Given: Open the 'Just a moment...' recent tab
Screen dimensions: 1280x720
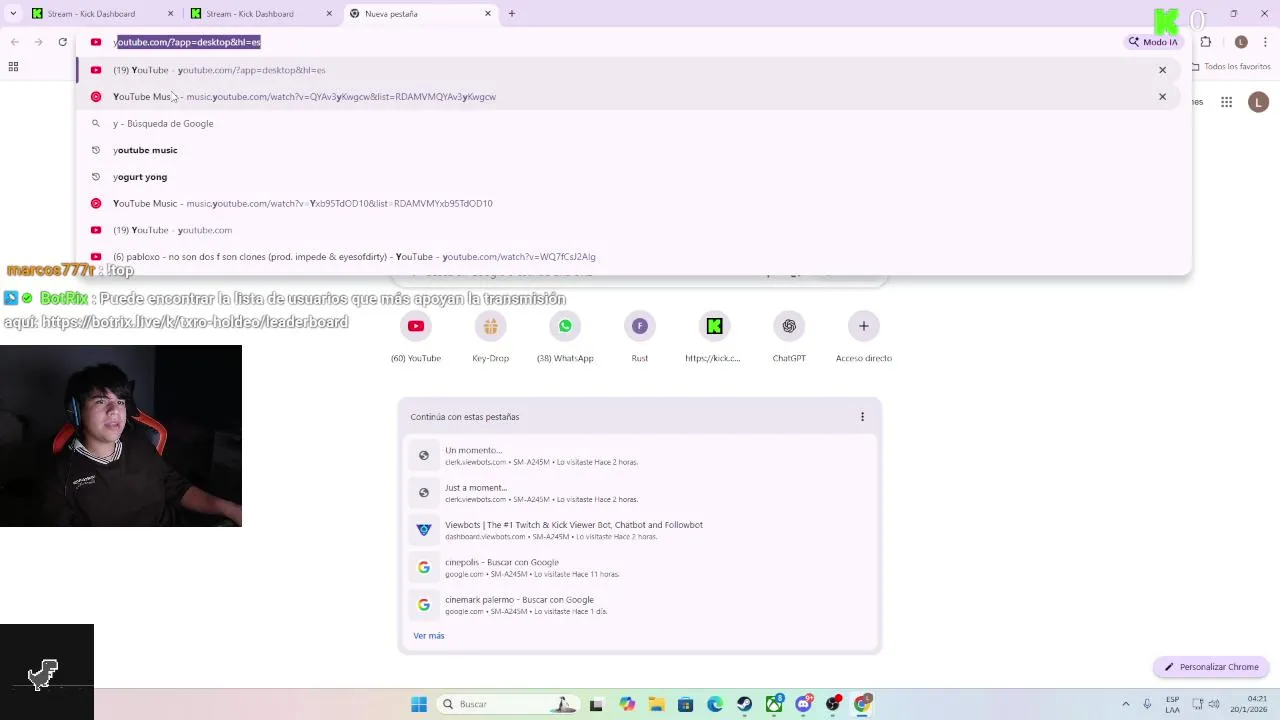Looking at the screenshot, I should pos(640,493).
